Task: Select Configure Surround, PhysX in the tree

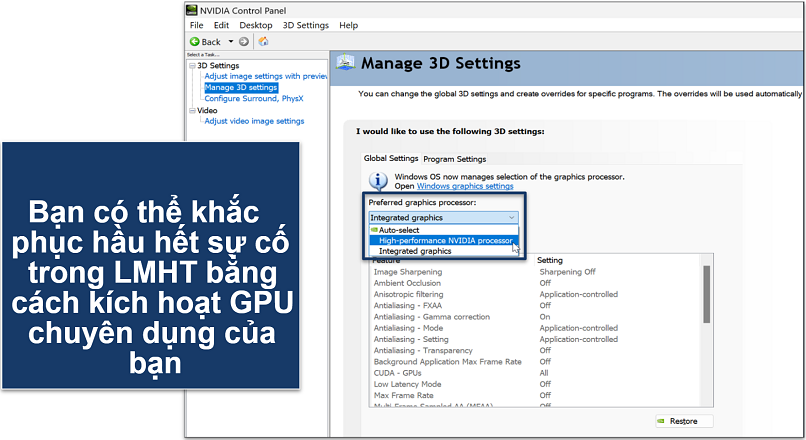Action: coord(253,98)
